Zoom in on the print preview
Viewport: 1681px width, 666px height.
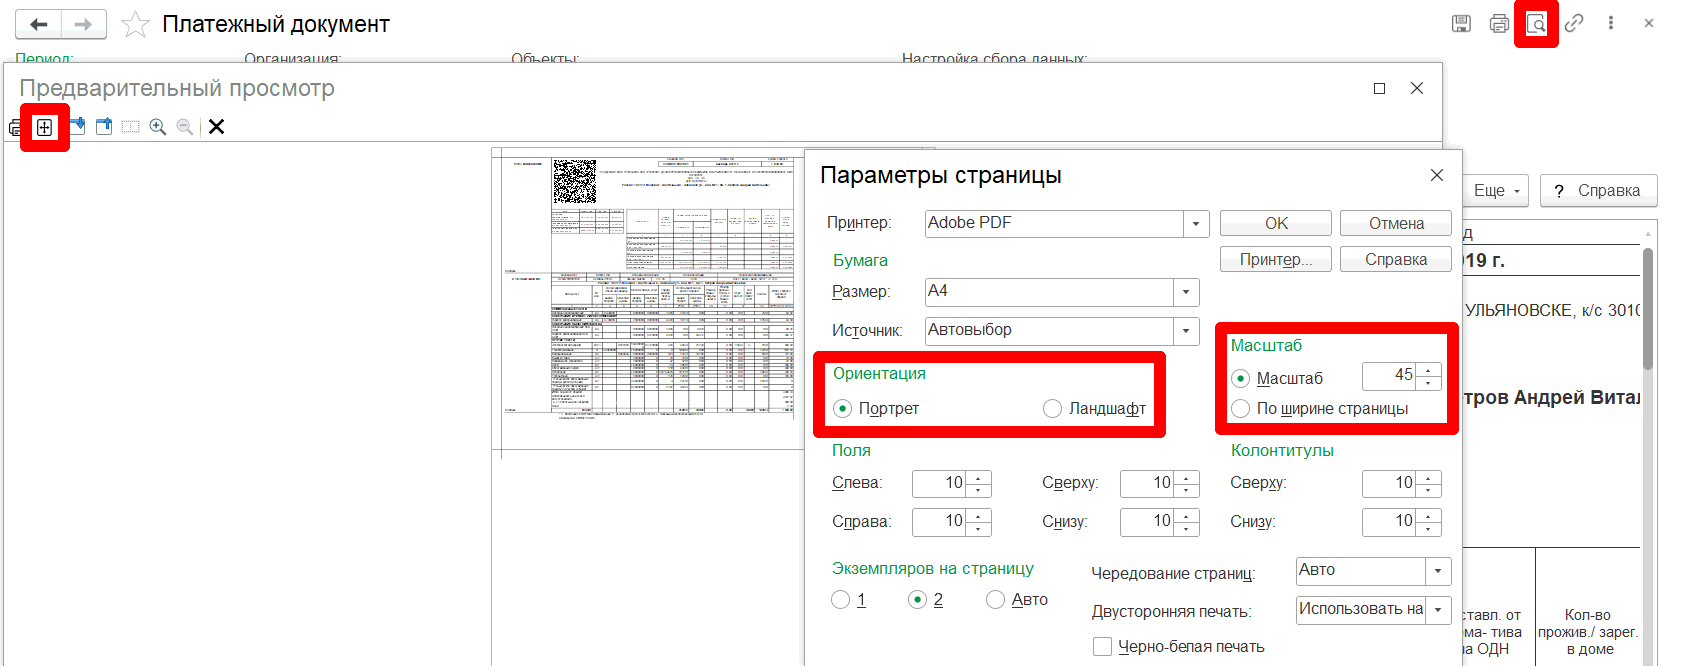click(158, 127)
